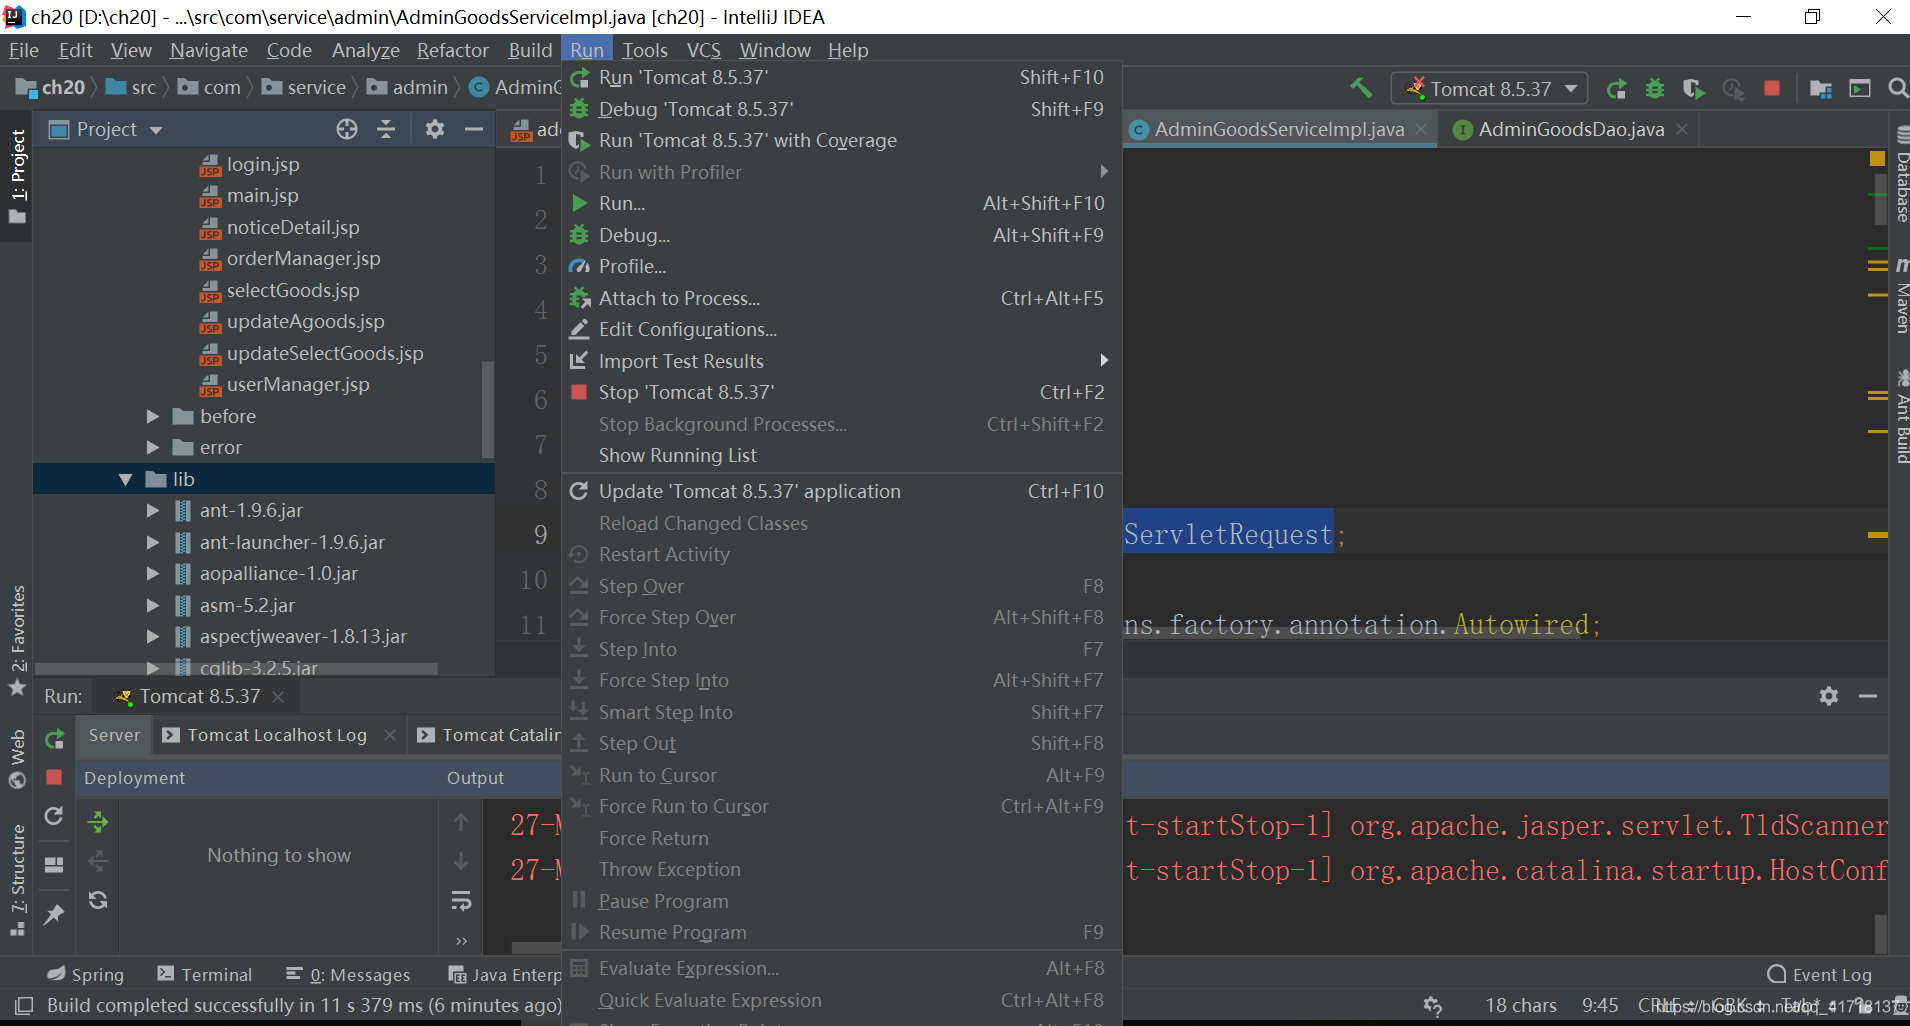Click the Project tree horizontal scrollbar
1910x1026 pixels.
pos(237,668)
